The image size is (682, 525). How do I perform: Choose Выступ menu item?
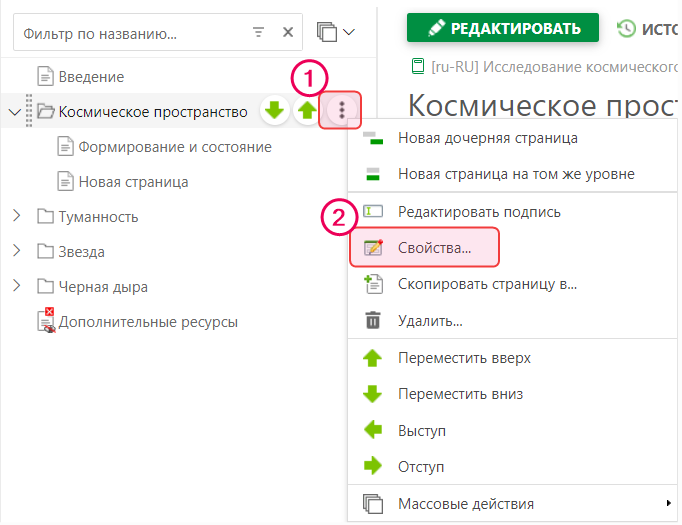coord(513,431)
